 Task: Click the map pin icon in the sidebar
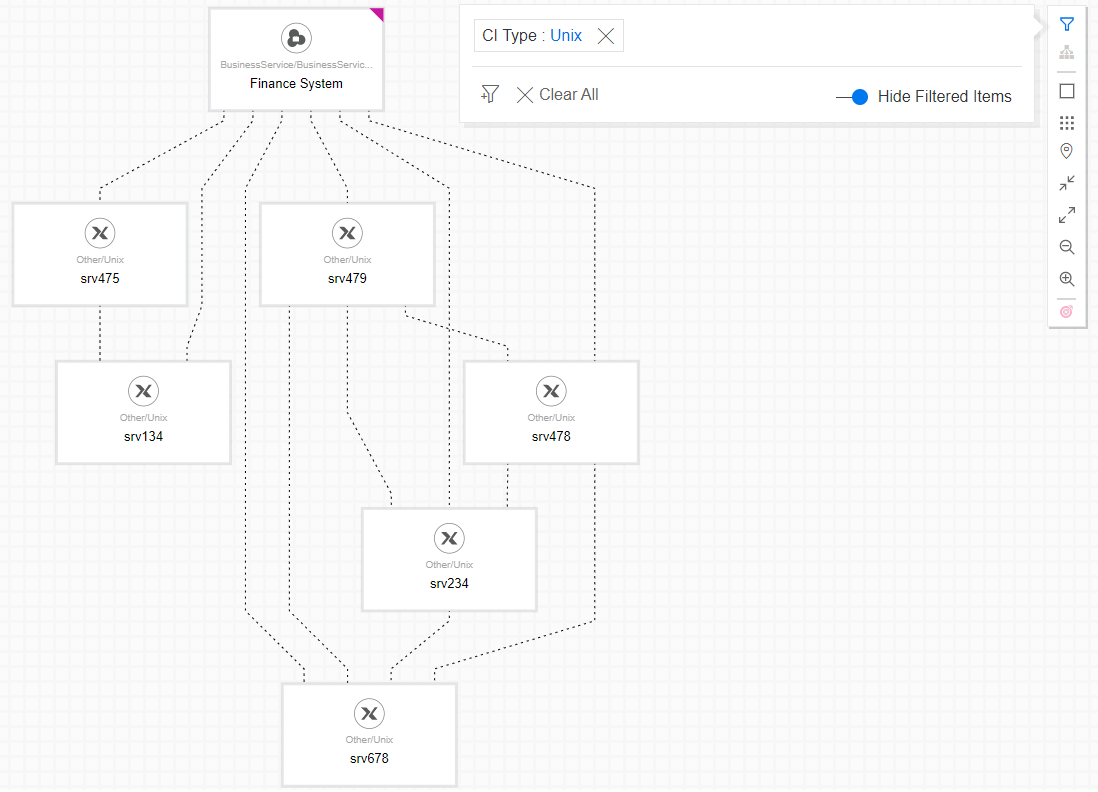[1066, 150]
